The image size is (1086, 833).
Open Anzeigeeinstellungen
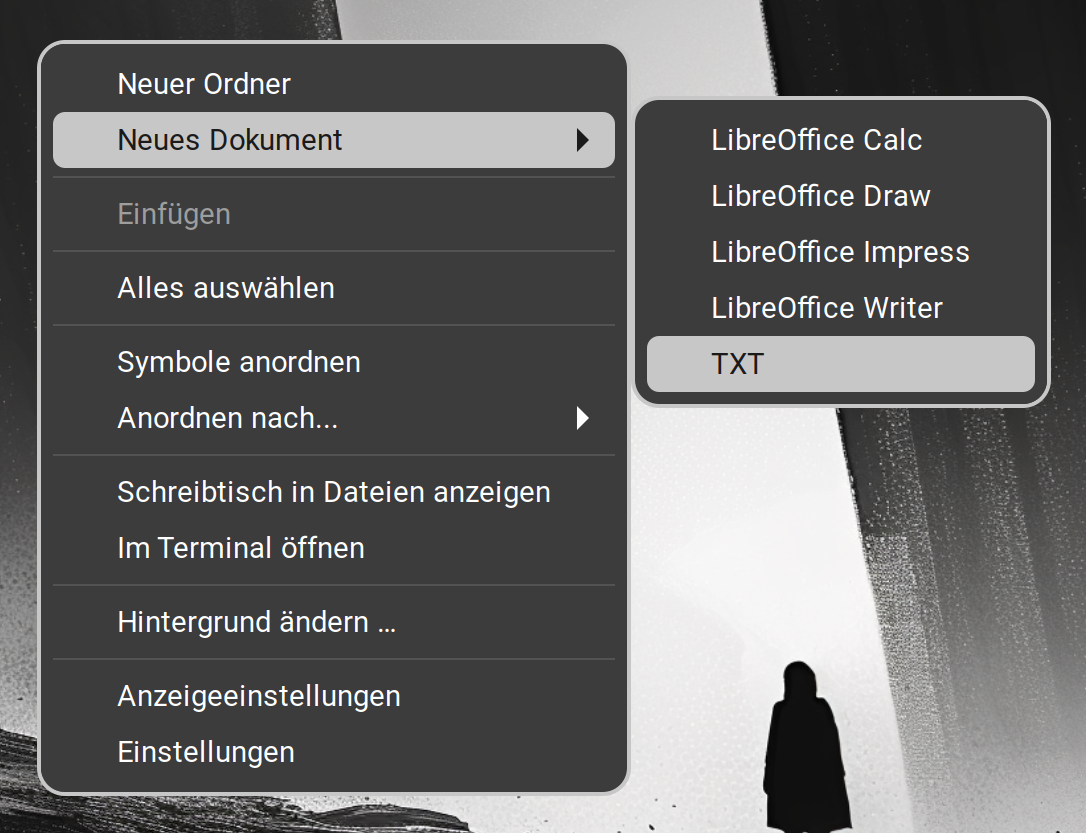[259, 696]
